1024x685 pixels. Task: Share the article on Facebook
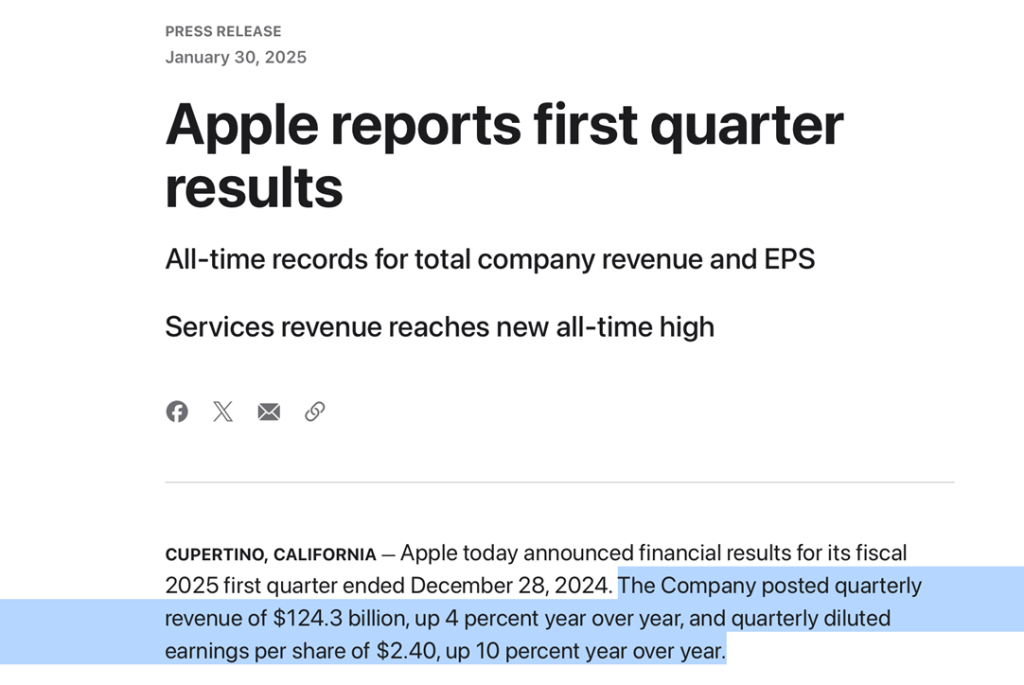point(177,411)
